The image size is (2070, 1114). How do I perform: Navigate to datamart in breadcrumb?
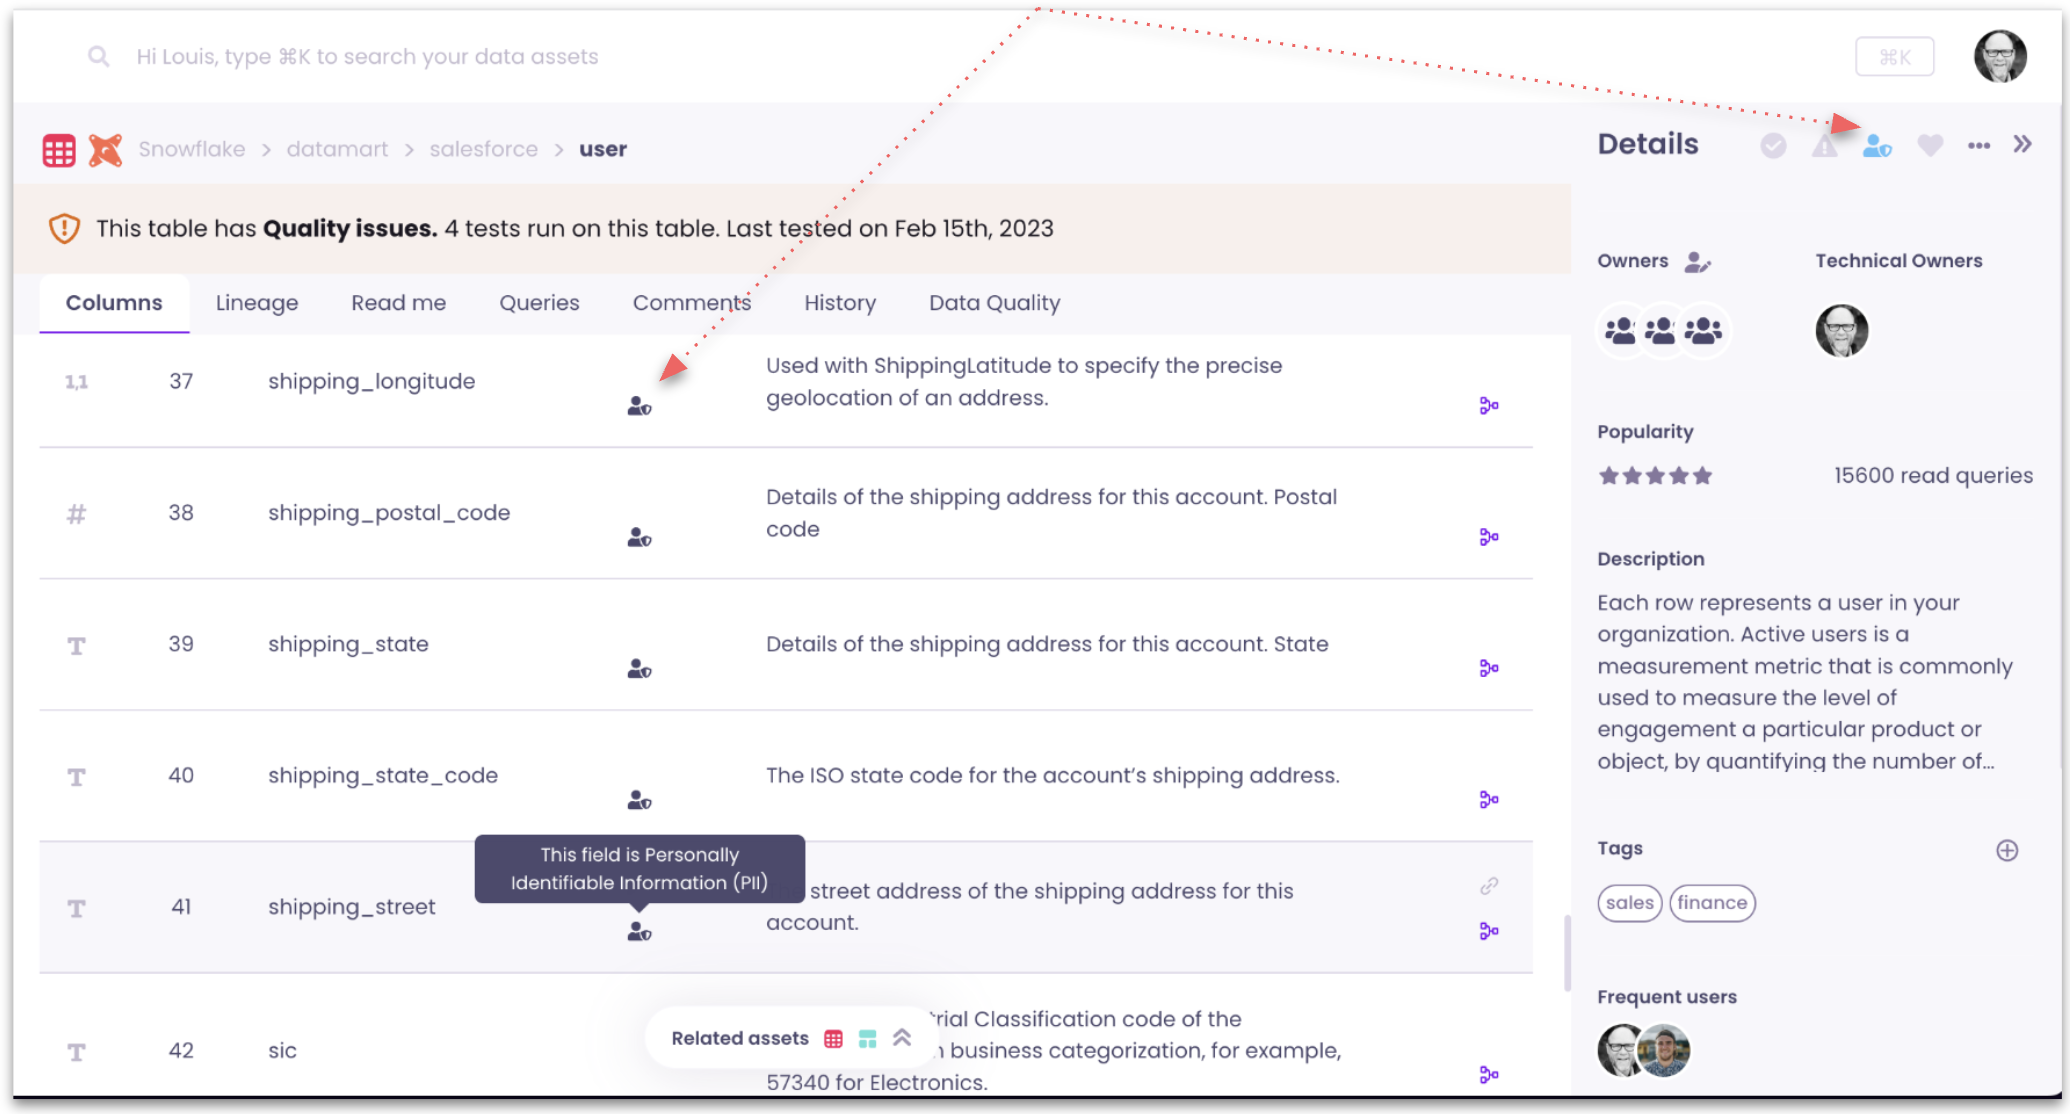pyautogui.click(x=337, y=149)
